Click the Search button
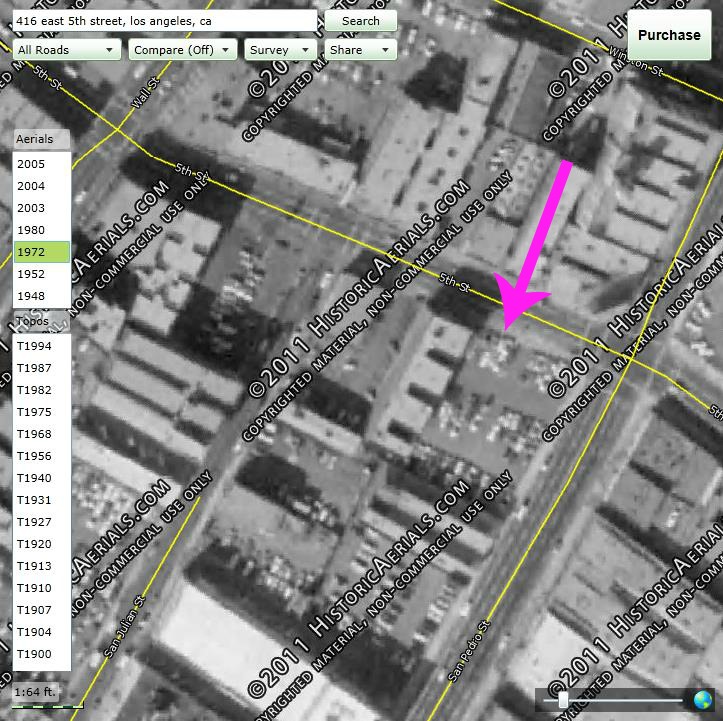 pyautogui.click(x=361, y=21)
